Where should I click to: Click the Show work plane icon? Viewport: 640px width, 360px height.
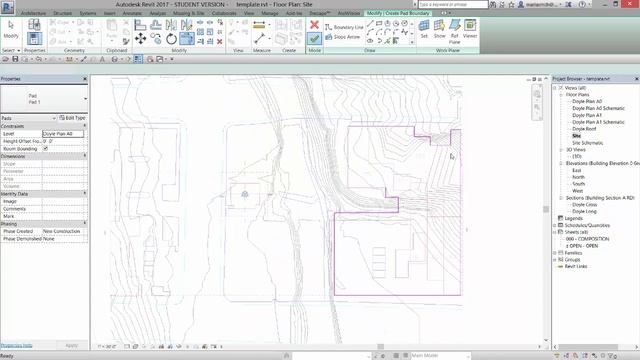439,29
